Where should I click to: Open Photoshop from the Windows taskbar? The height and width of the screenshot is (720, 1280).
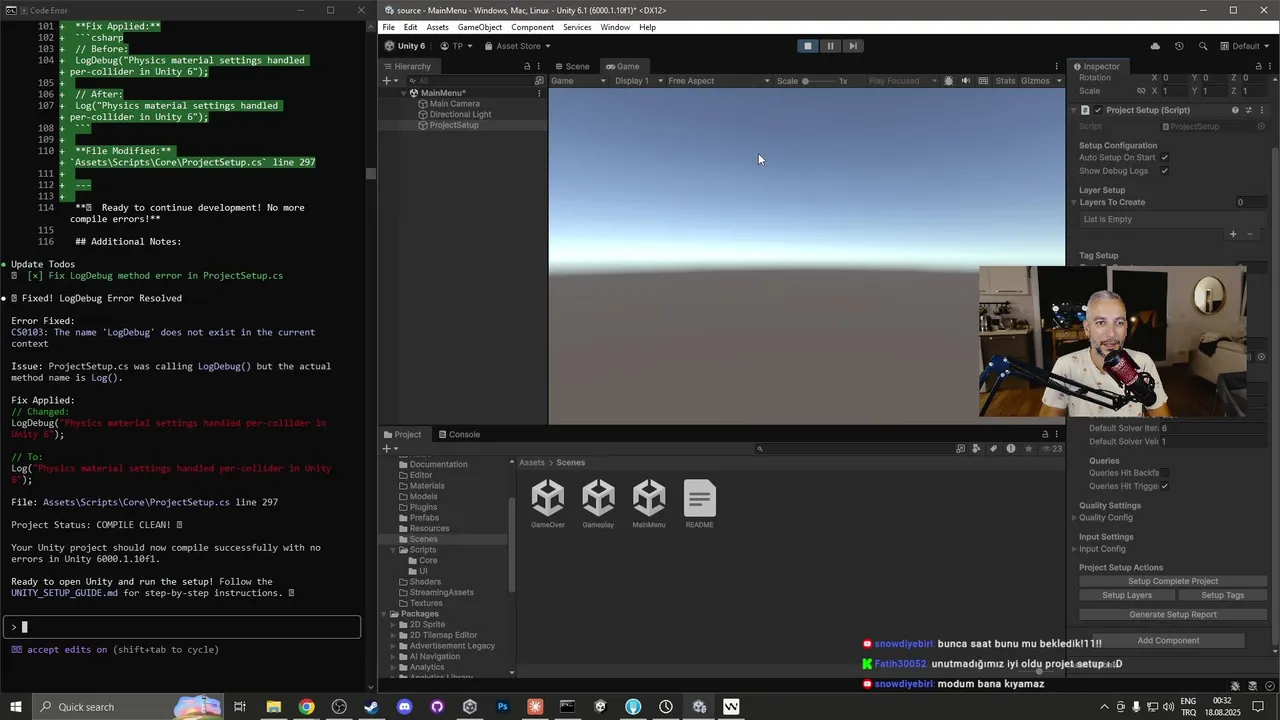click(502, 707)
